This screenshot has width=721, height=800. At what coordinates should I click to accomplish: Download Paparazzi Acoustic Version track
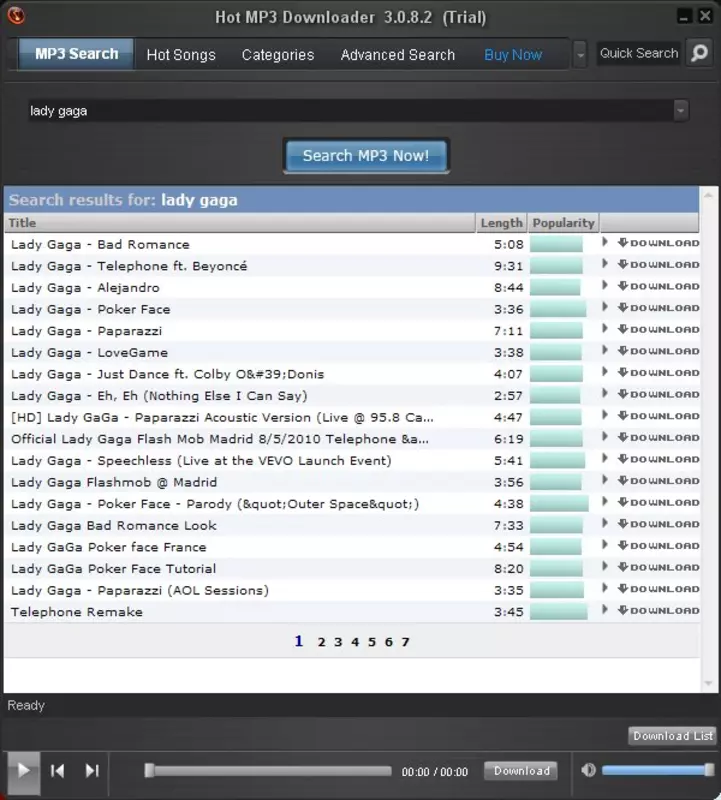(x=658, y=416)
